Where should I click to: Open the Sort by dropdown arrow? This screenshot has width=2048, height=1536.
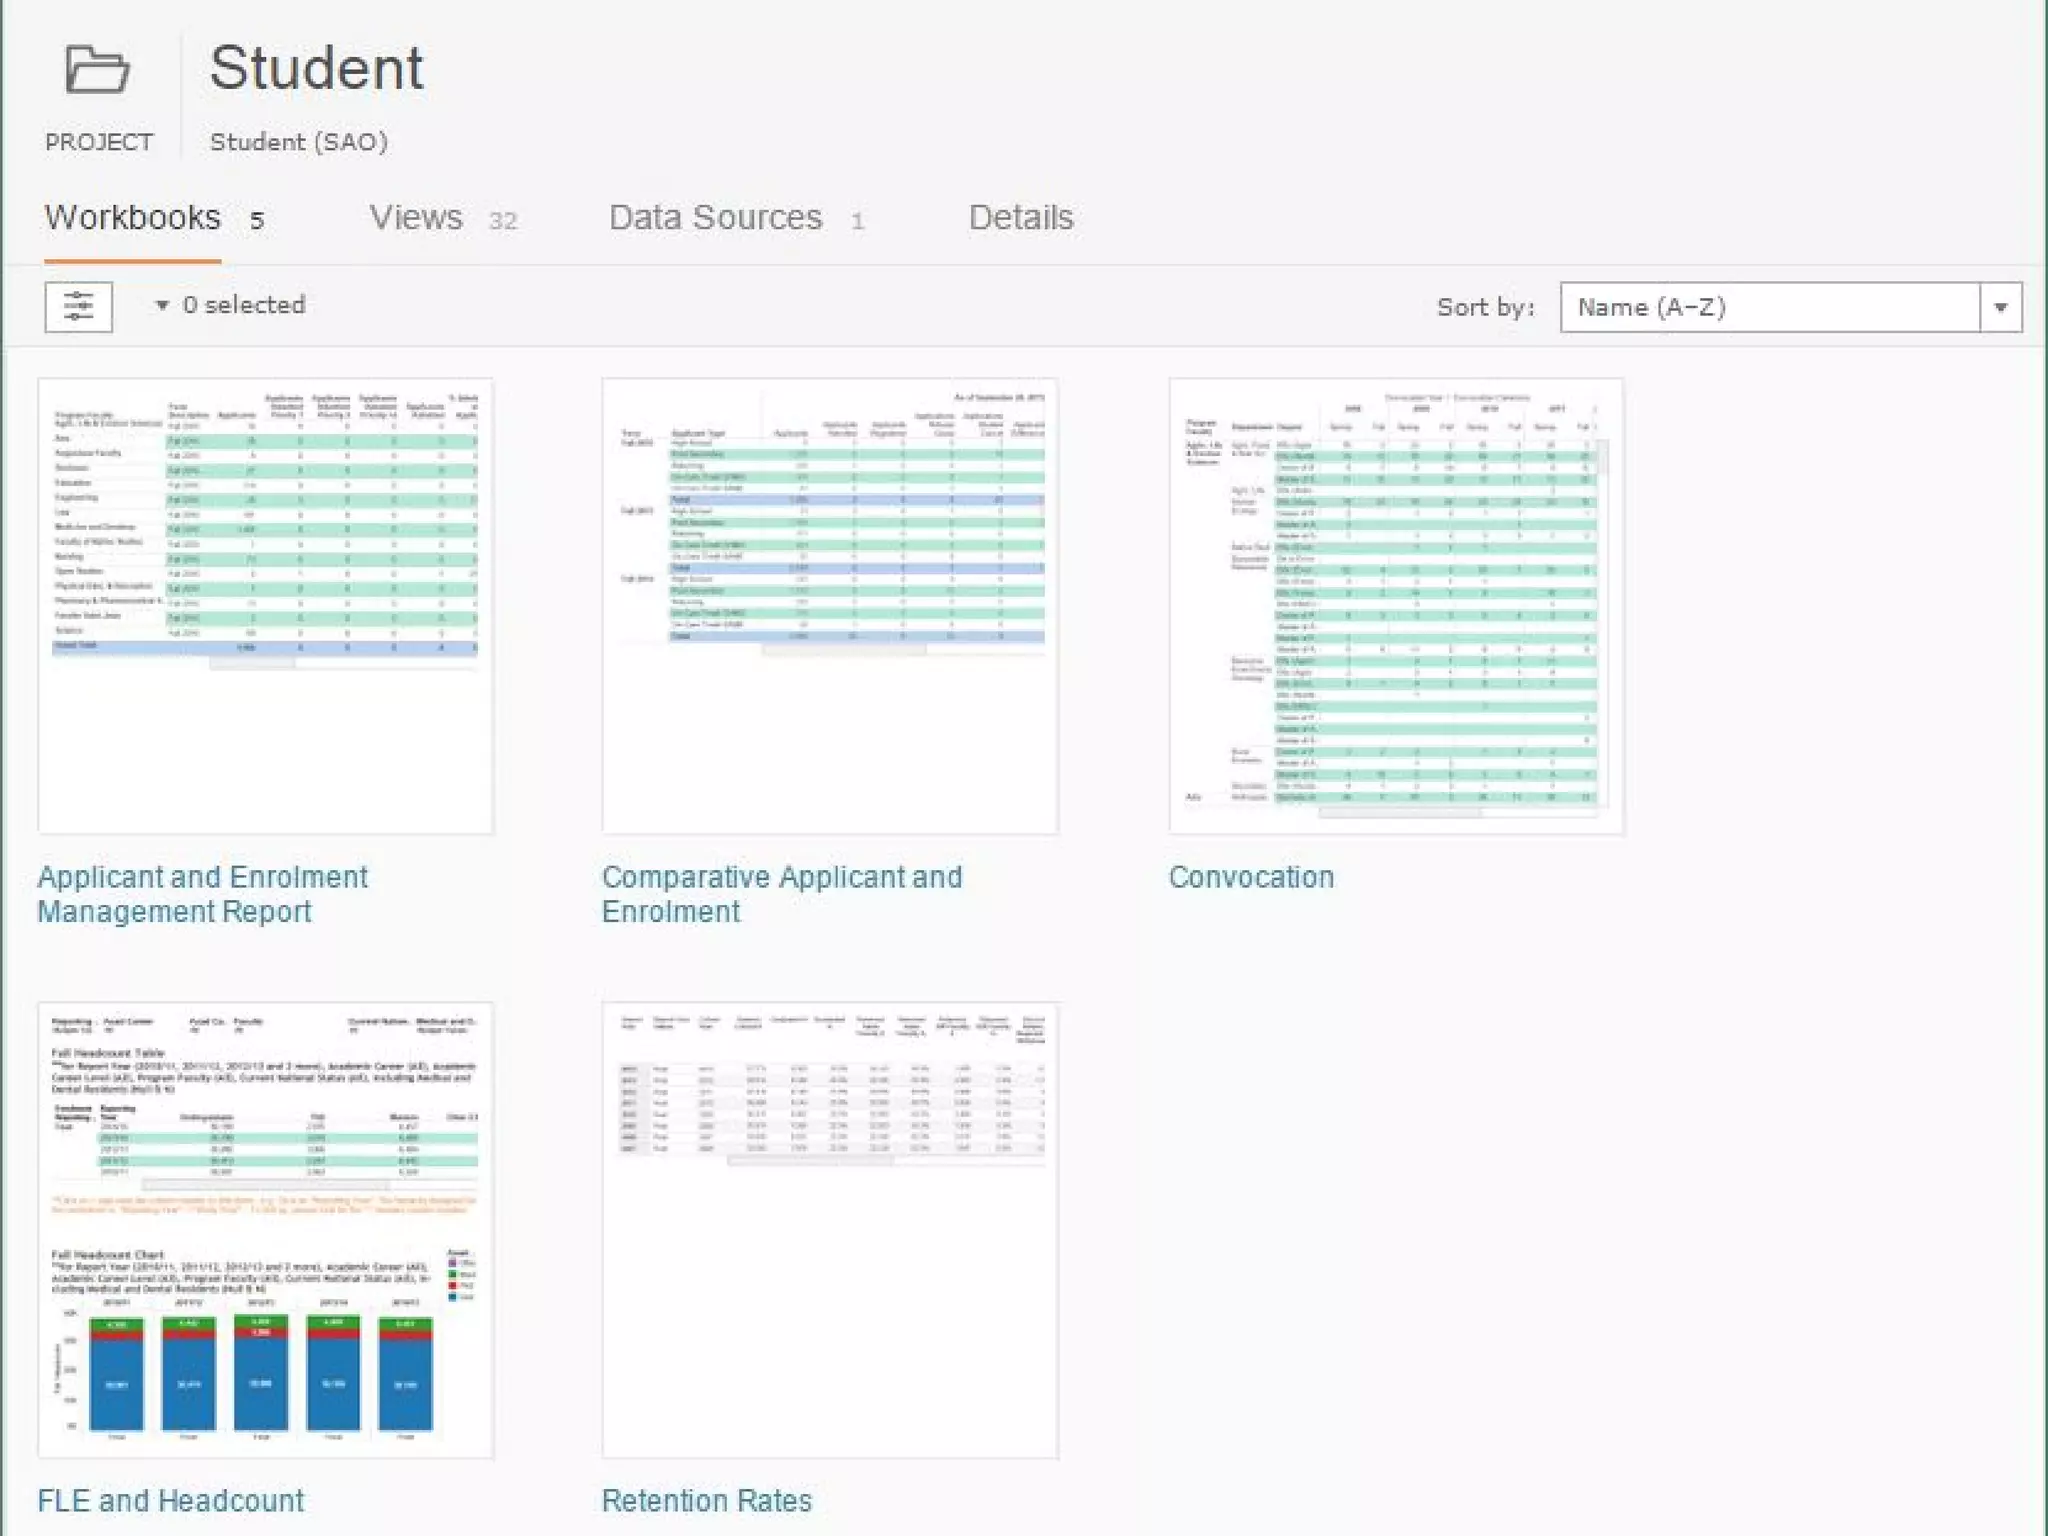(x=2000, y=307)
